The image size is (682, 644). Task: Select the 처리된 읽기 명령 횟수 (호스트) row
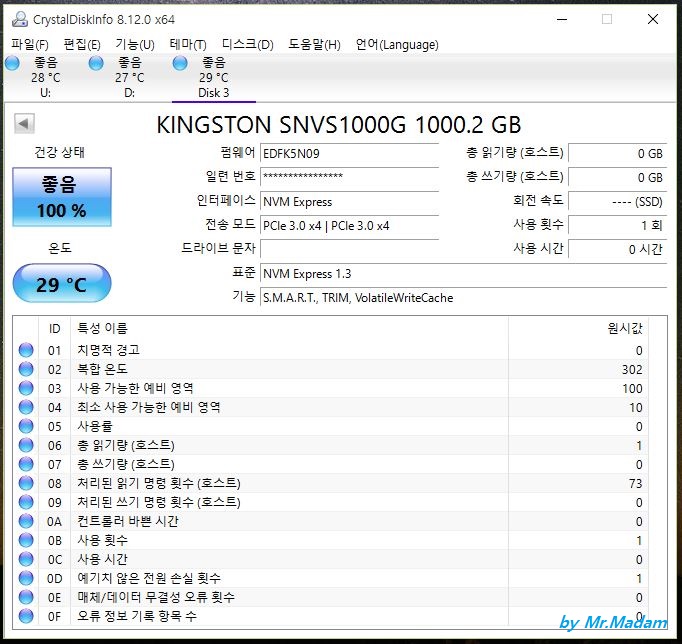pyautogui.click(x=331, y=483)
